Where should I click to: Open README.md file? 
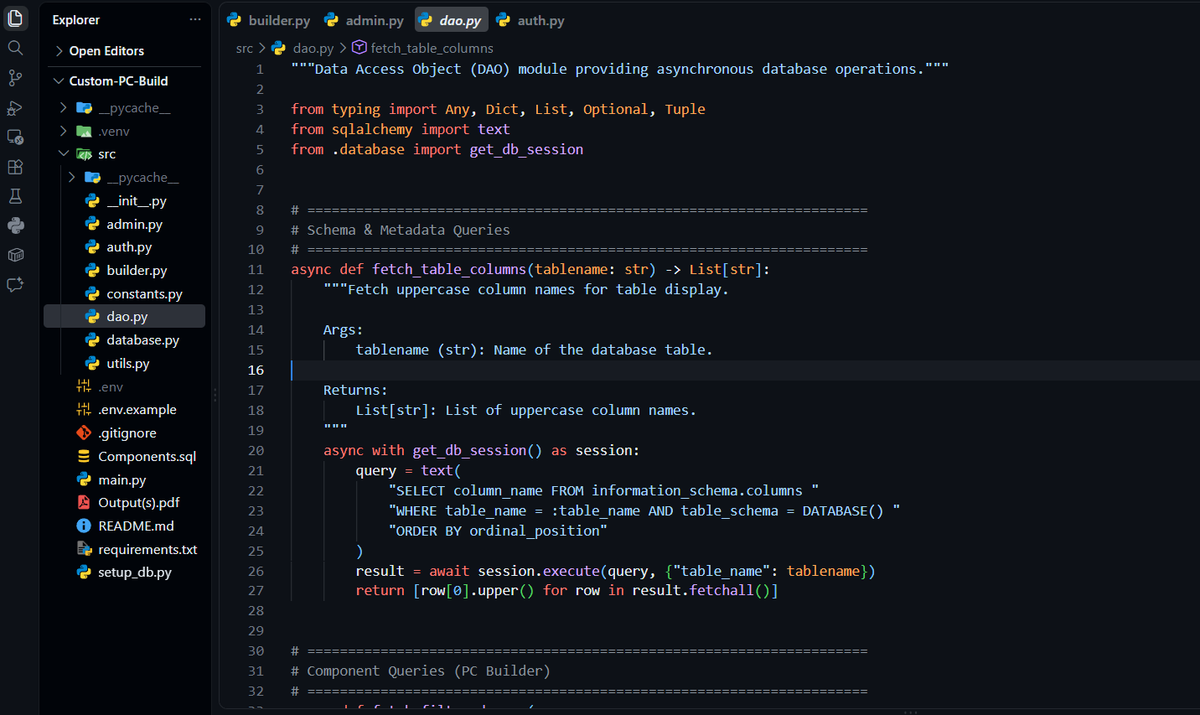(x=125, y=526)
